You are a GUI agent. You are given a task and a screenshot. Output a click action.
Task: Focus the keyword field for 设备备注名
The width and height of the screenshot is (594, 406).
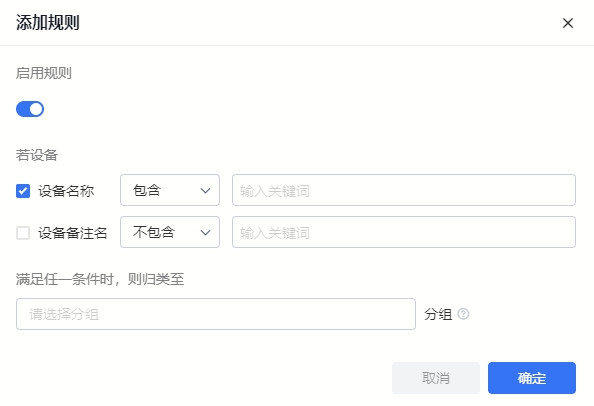point(404,232)
